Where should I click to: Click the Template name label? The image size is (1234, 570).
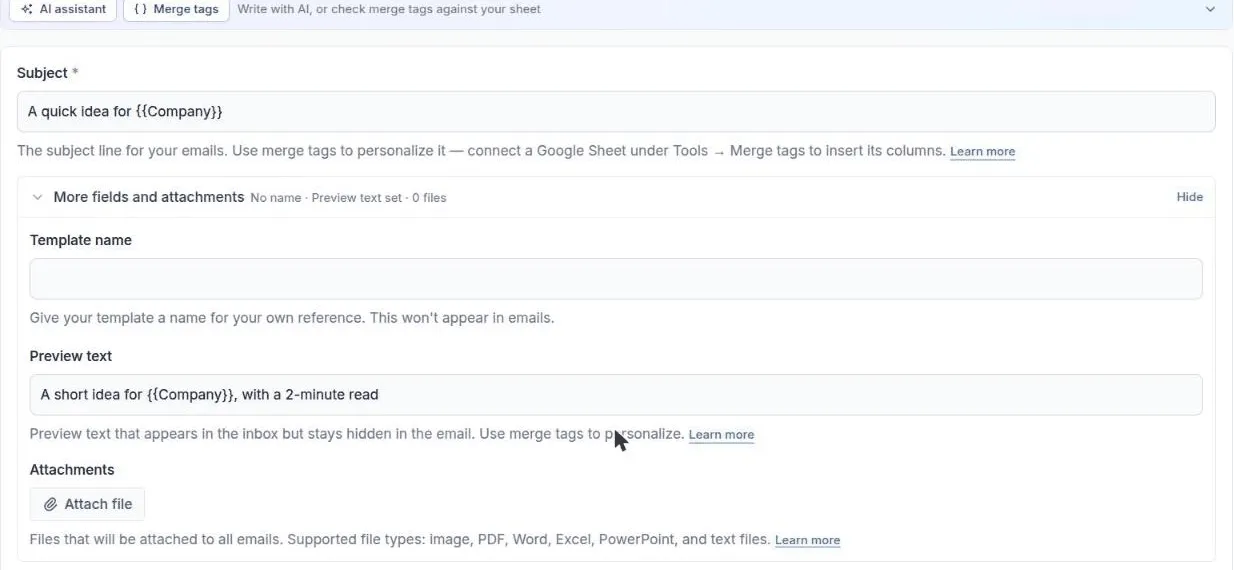(81, 240)
